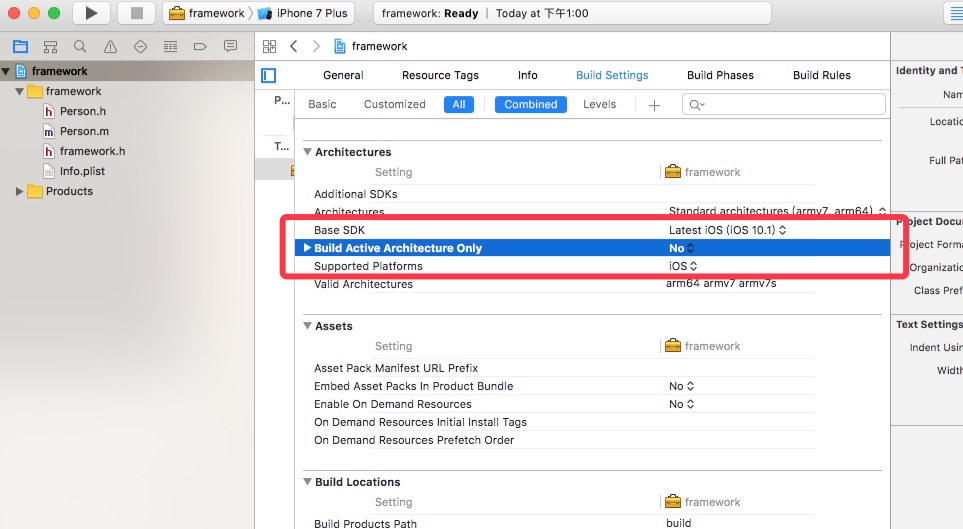963x529 pixels.
Task: Select Asset Pack Manifest URL Prefix row
Action: 591,368
